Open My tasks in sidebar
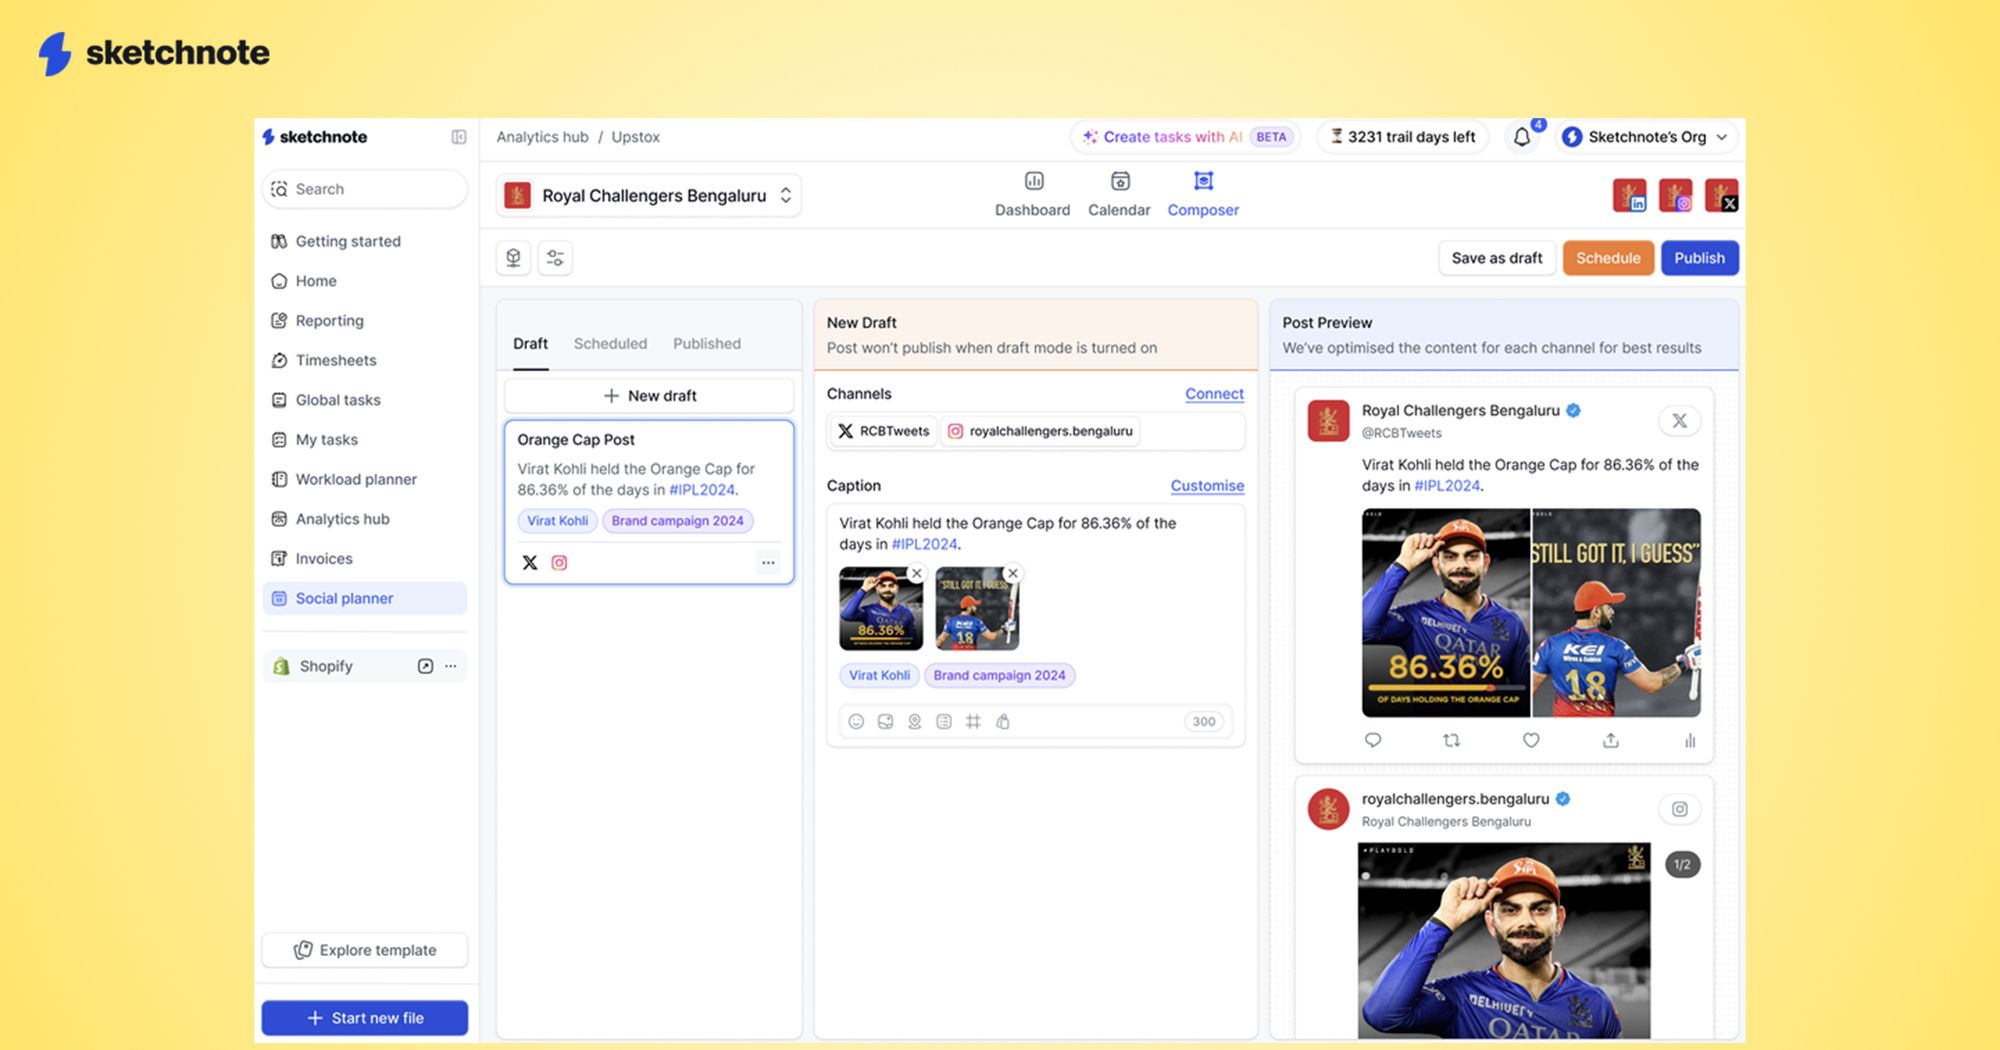The width and height of the screenshot is (2000, 1050). tap(364, 440)
